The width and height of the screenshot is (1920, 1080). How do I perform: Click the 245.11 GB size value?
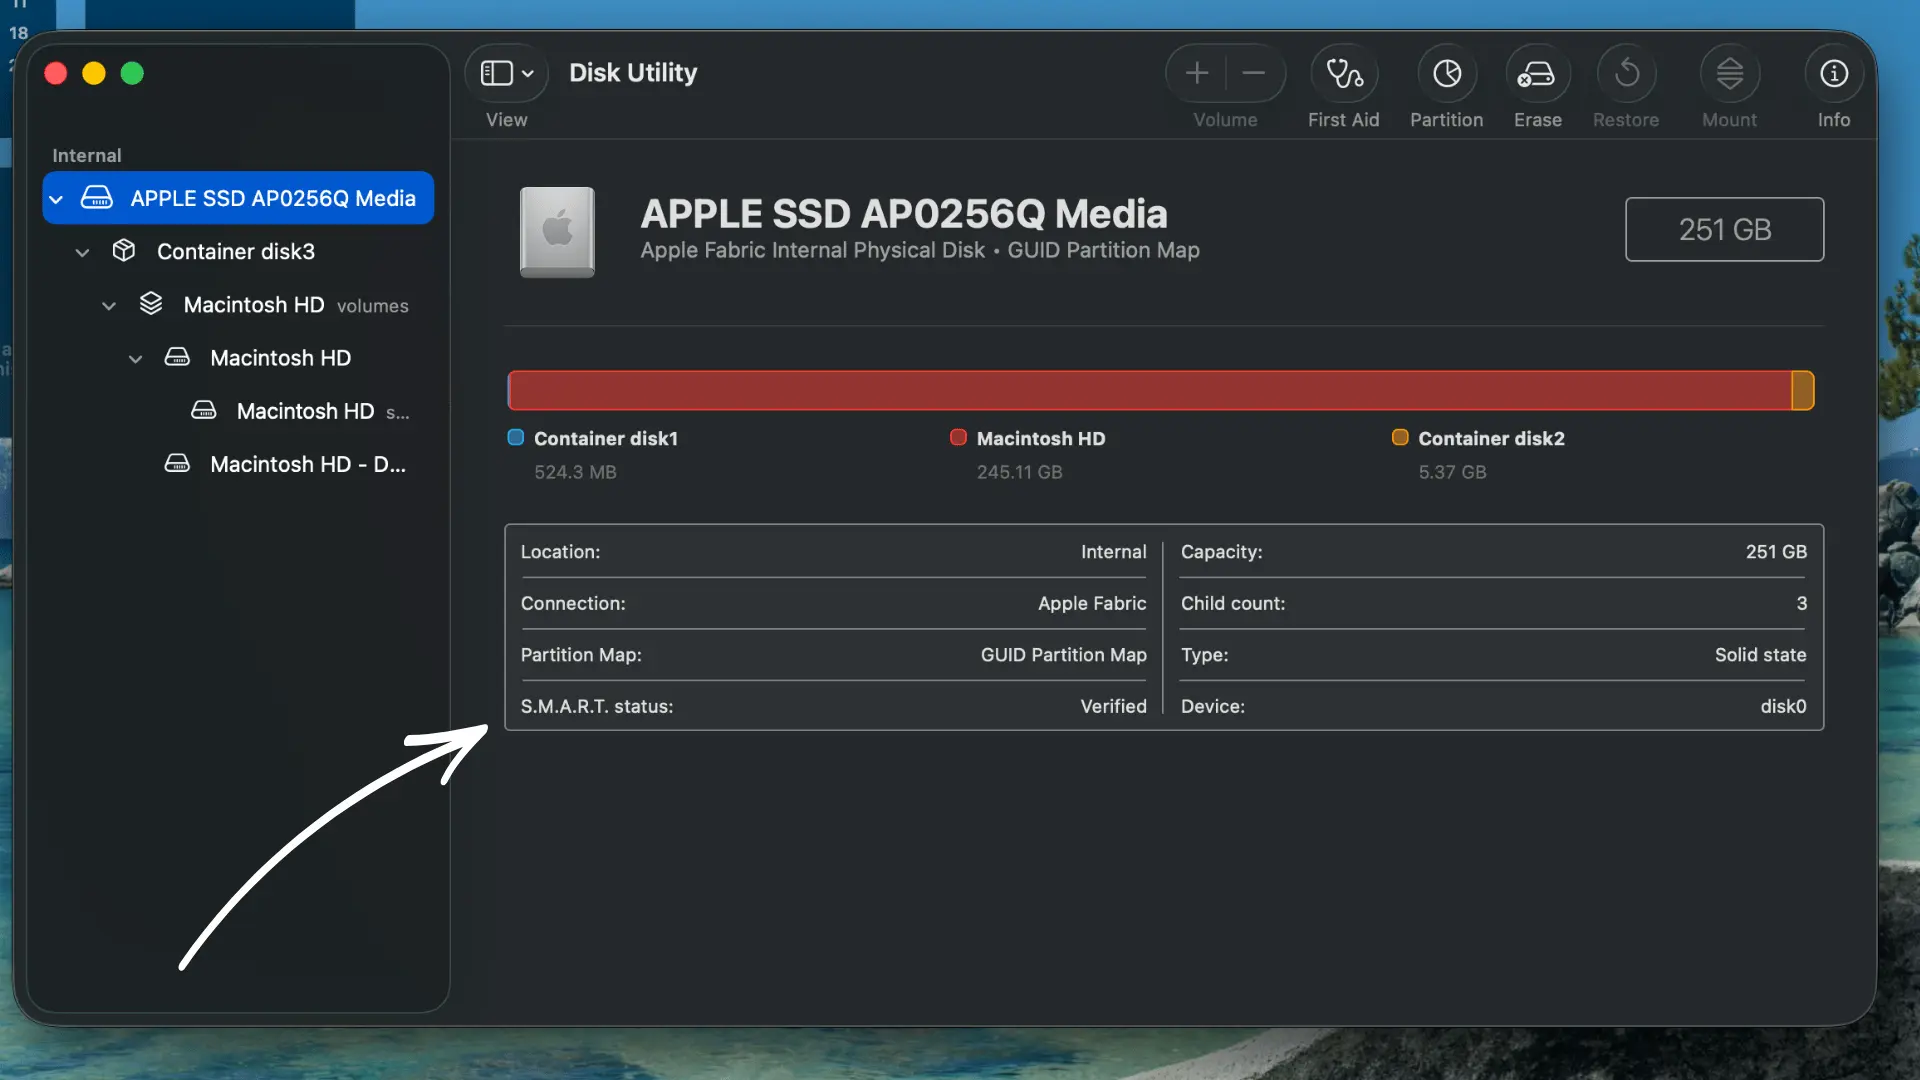pyautogui.click(x=1020, y=472)
